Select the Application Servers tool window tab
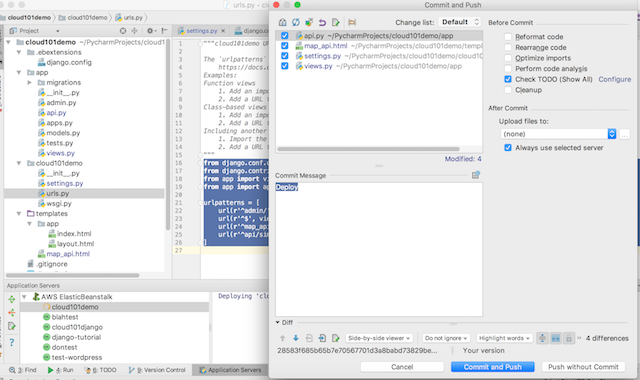640x380 pixels. (x=231, y=370)
